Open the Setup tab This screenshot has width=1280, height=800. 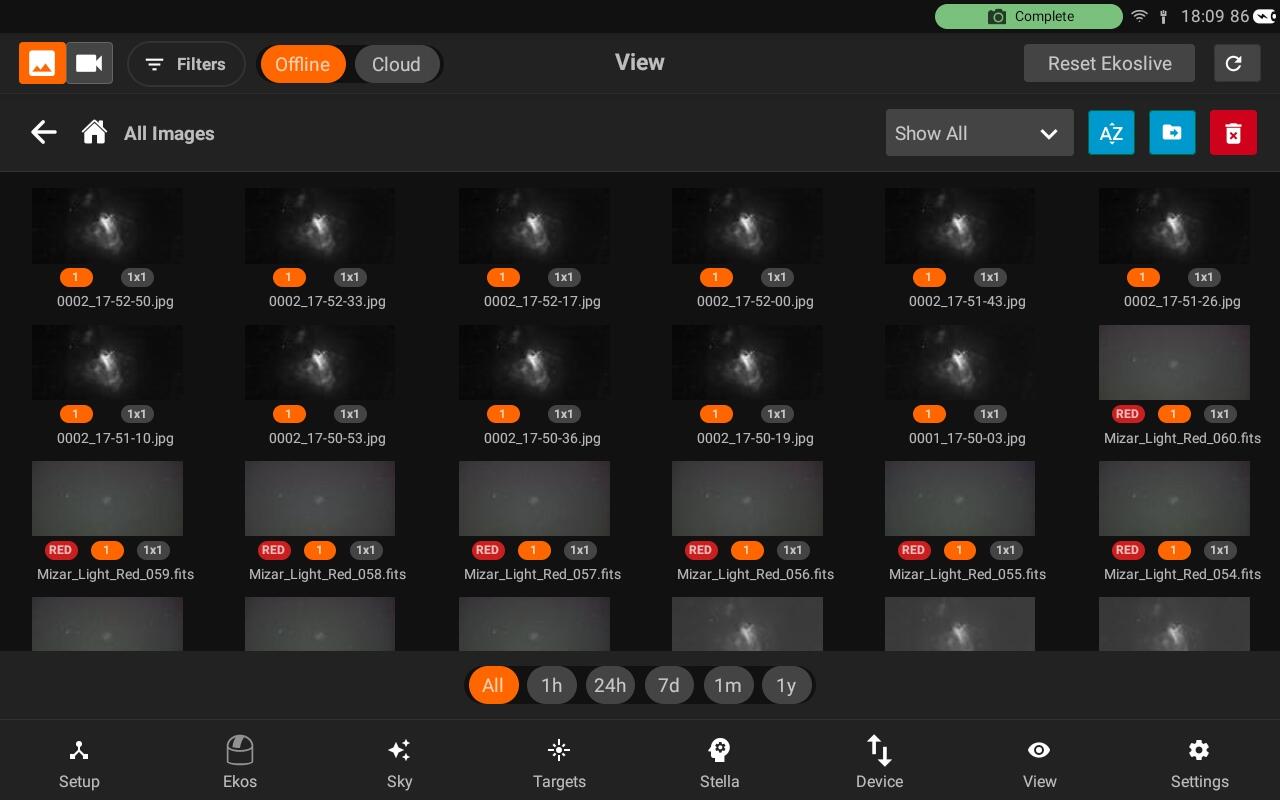point(79,763)
